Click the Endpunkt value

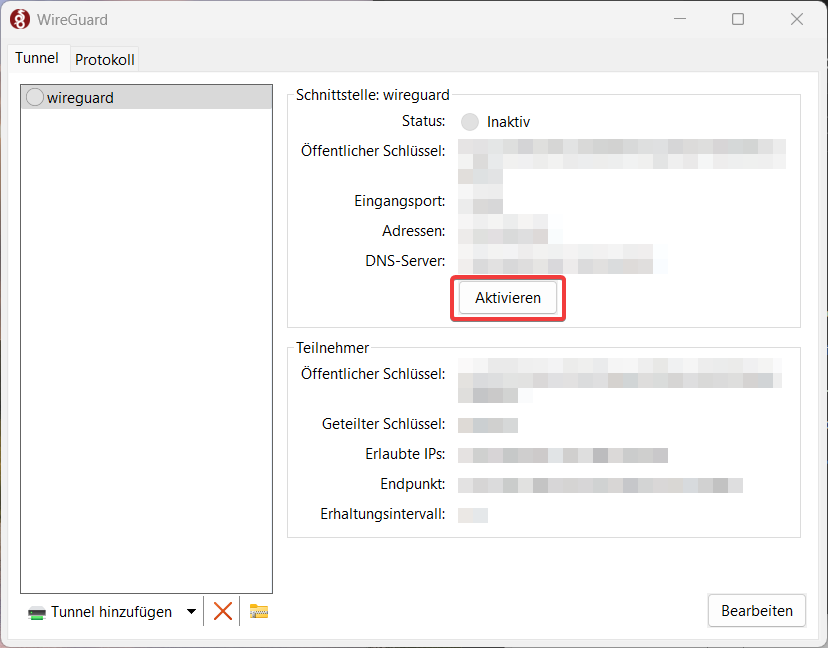click(x=600, y=485)
